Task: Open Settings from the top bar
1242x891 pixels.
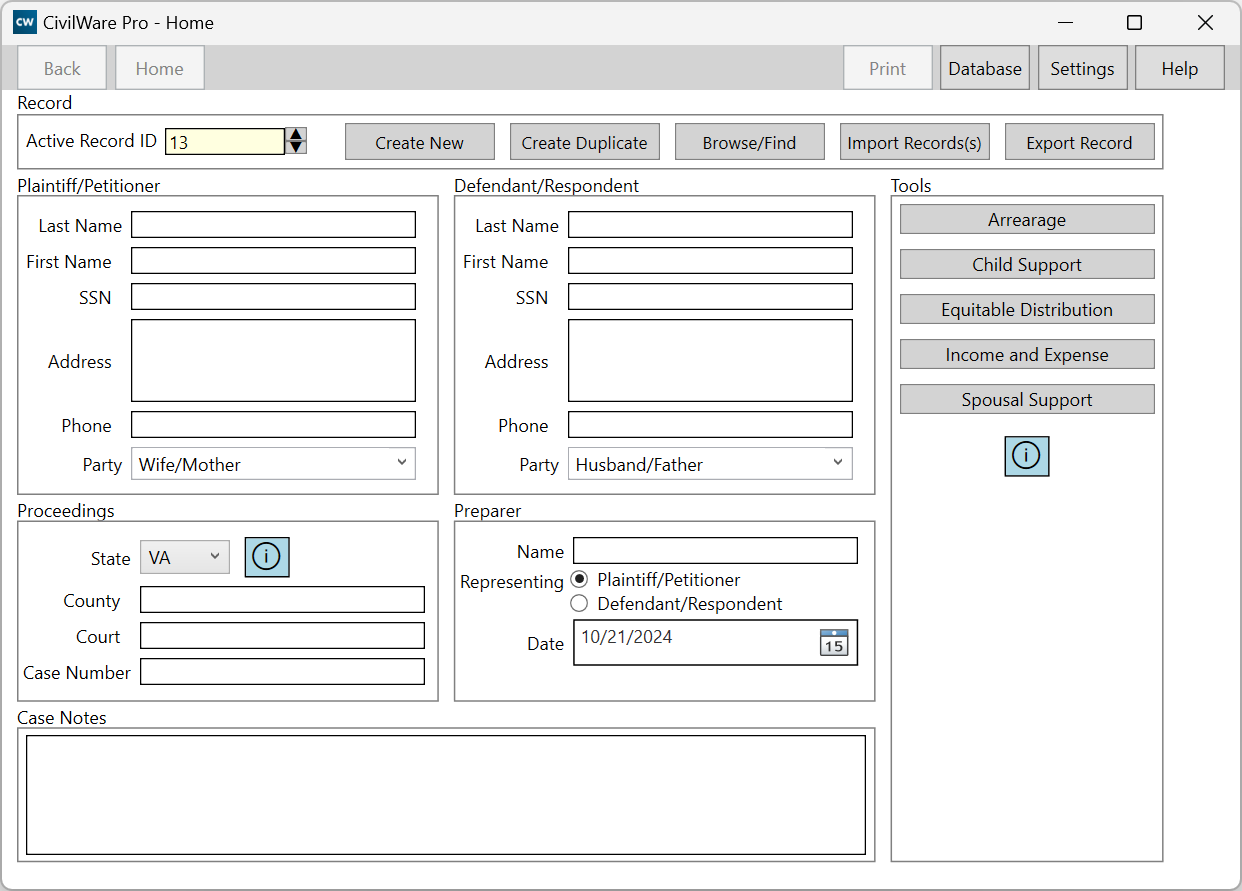Action: [1082, 69]
